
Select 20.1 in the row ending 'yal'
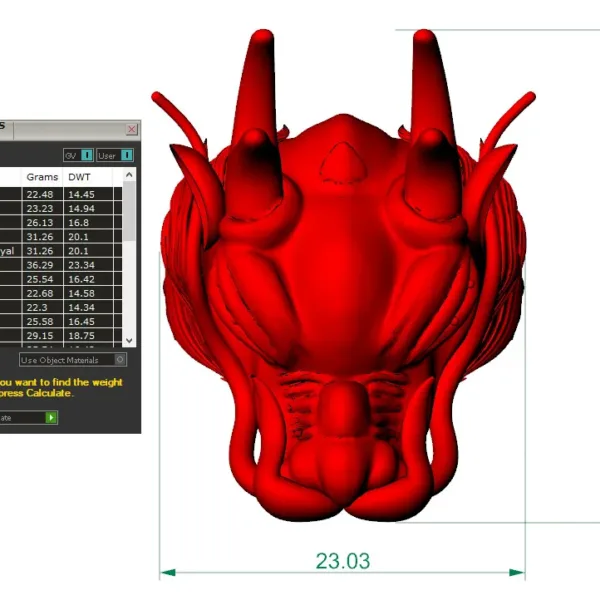pos(88,251)
